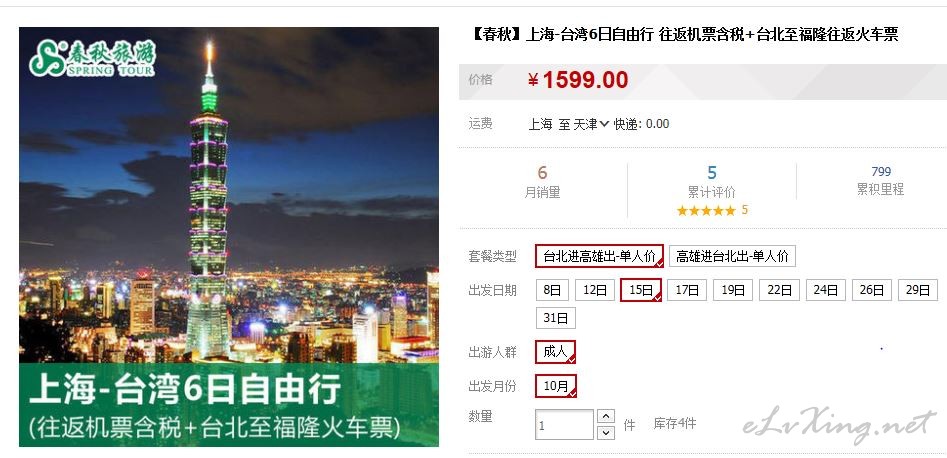Screen dimensions: 947x458
Task: Choose departure date 15日
Action: [641, 290]
